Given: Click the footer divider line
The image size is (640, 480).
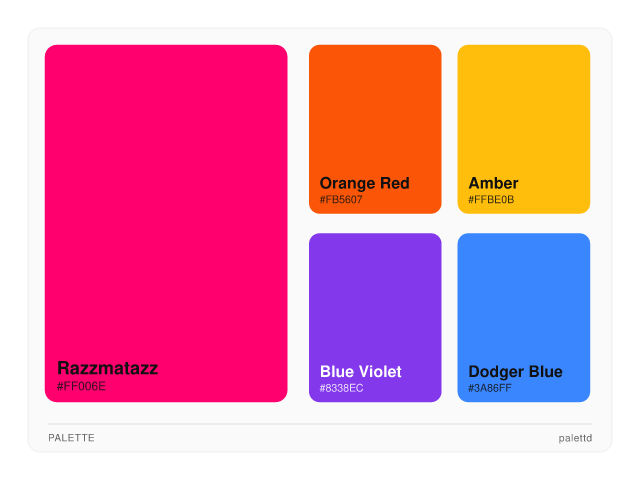Looking at the screenshot, I should click(x=320, y=424).
